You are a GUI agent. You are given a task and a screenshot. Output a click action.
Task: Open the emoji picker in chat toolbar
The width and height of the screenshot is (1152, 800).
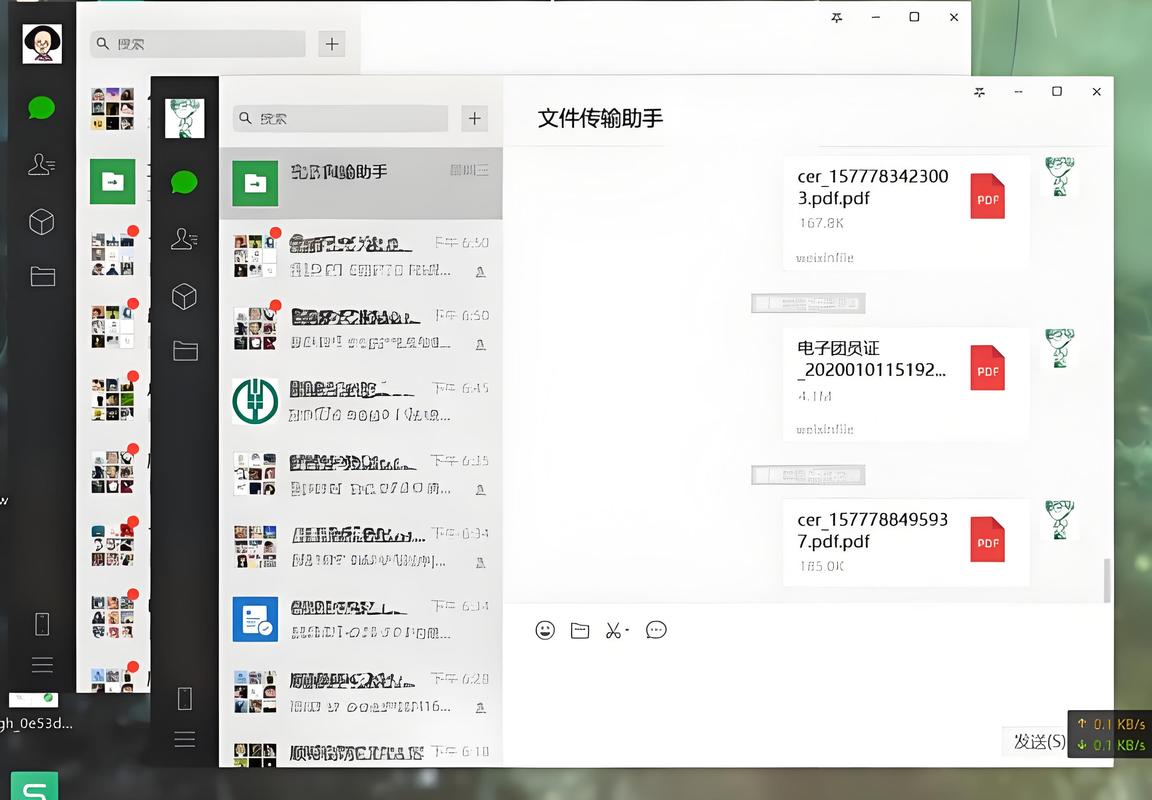[545, 630]
